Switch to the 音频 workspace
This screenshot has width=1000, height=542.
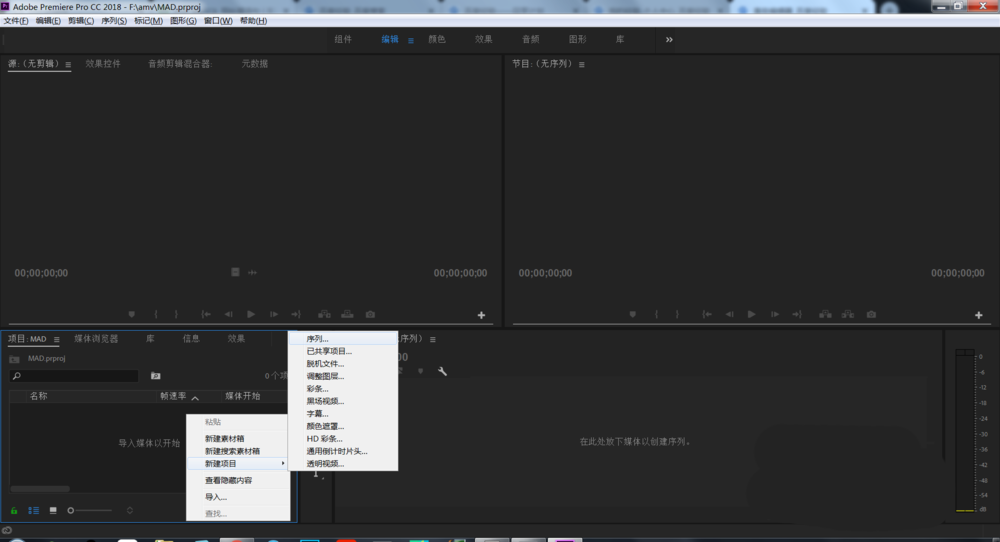point(531,40)
